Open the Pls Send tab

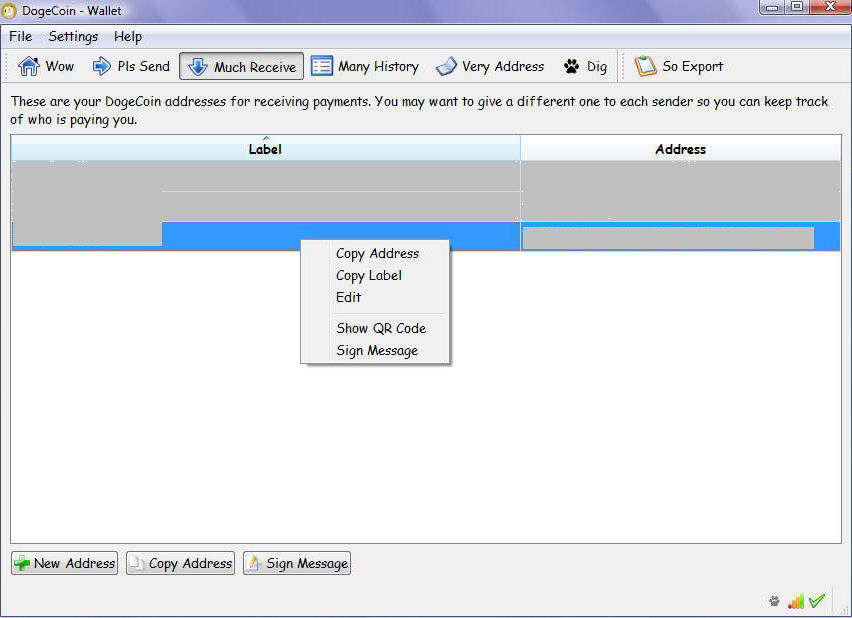tap(131, 67)
